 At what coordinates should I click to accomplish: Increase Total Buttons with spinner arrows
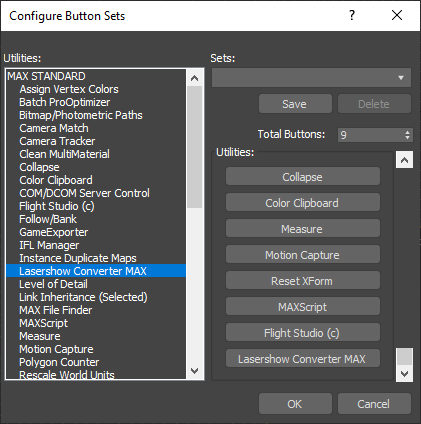407,132
